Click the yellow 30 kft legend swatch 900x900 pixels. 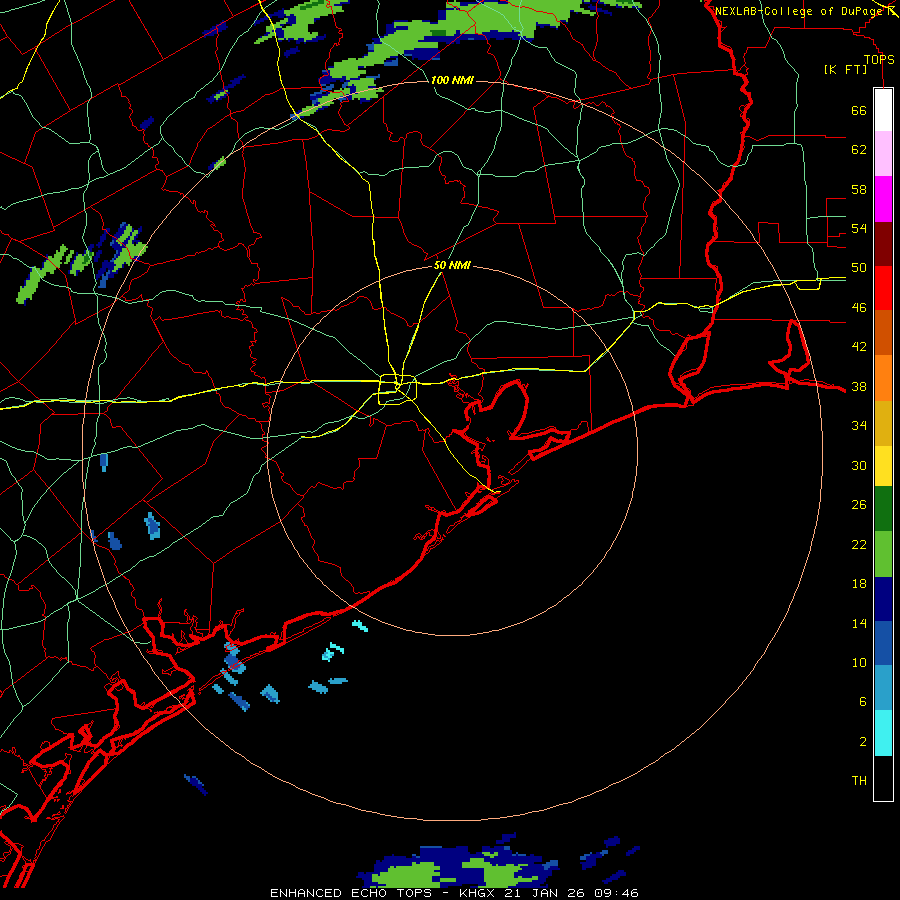pos(883,466)
